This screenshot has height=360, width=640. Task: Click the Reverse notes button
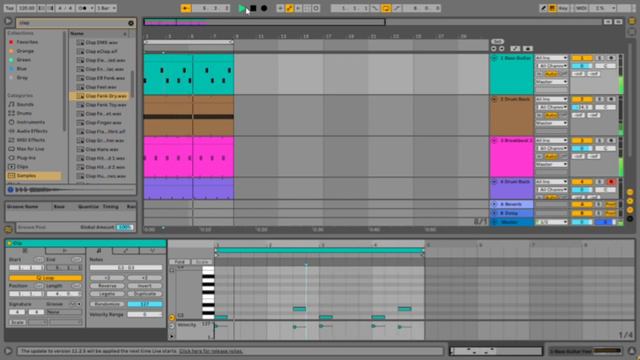[107, 286]
